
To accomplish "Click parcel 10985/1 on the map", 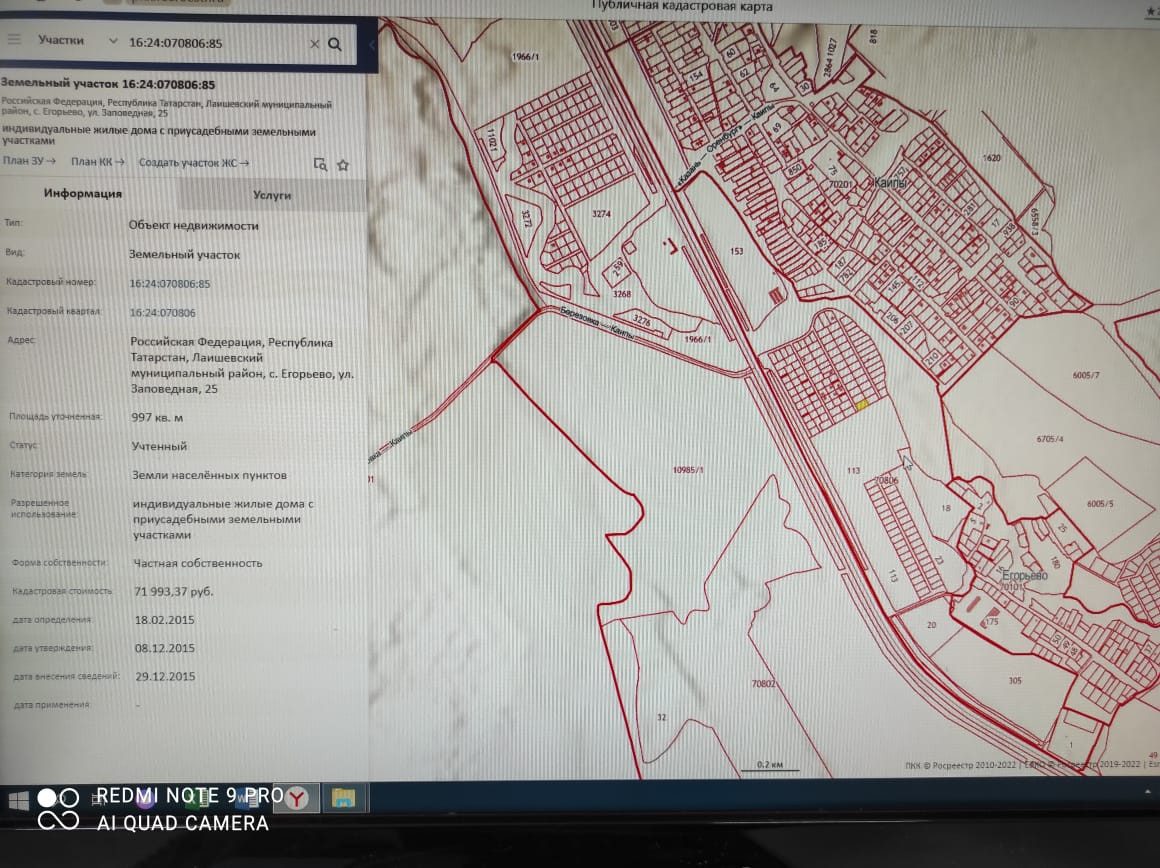I will pyautogui.click(x=688, y=470).
